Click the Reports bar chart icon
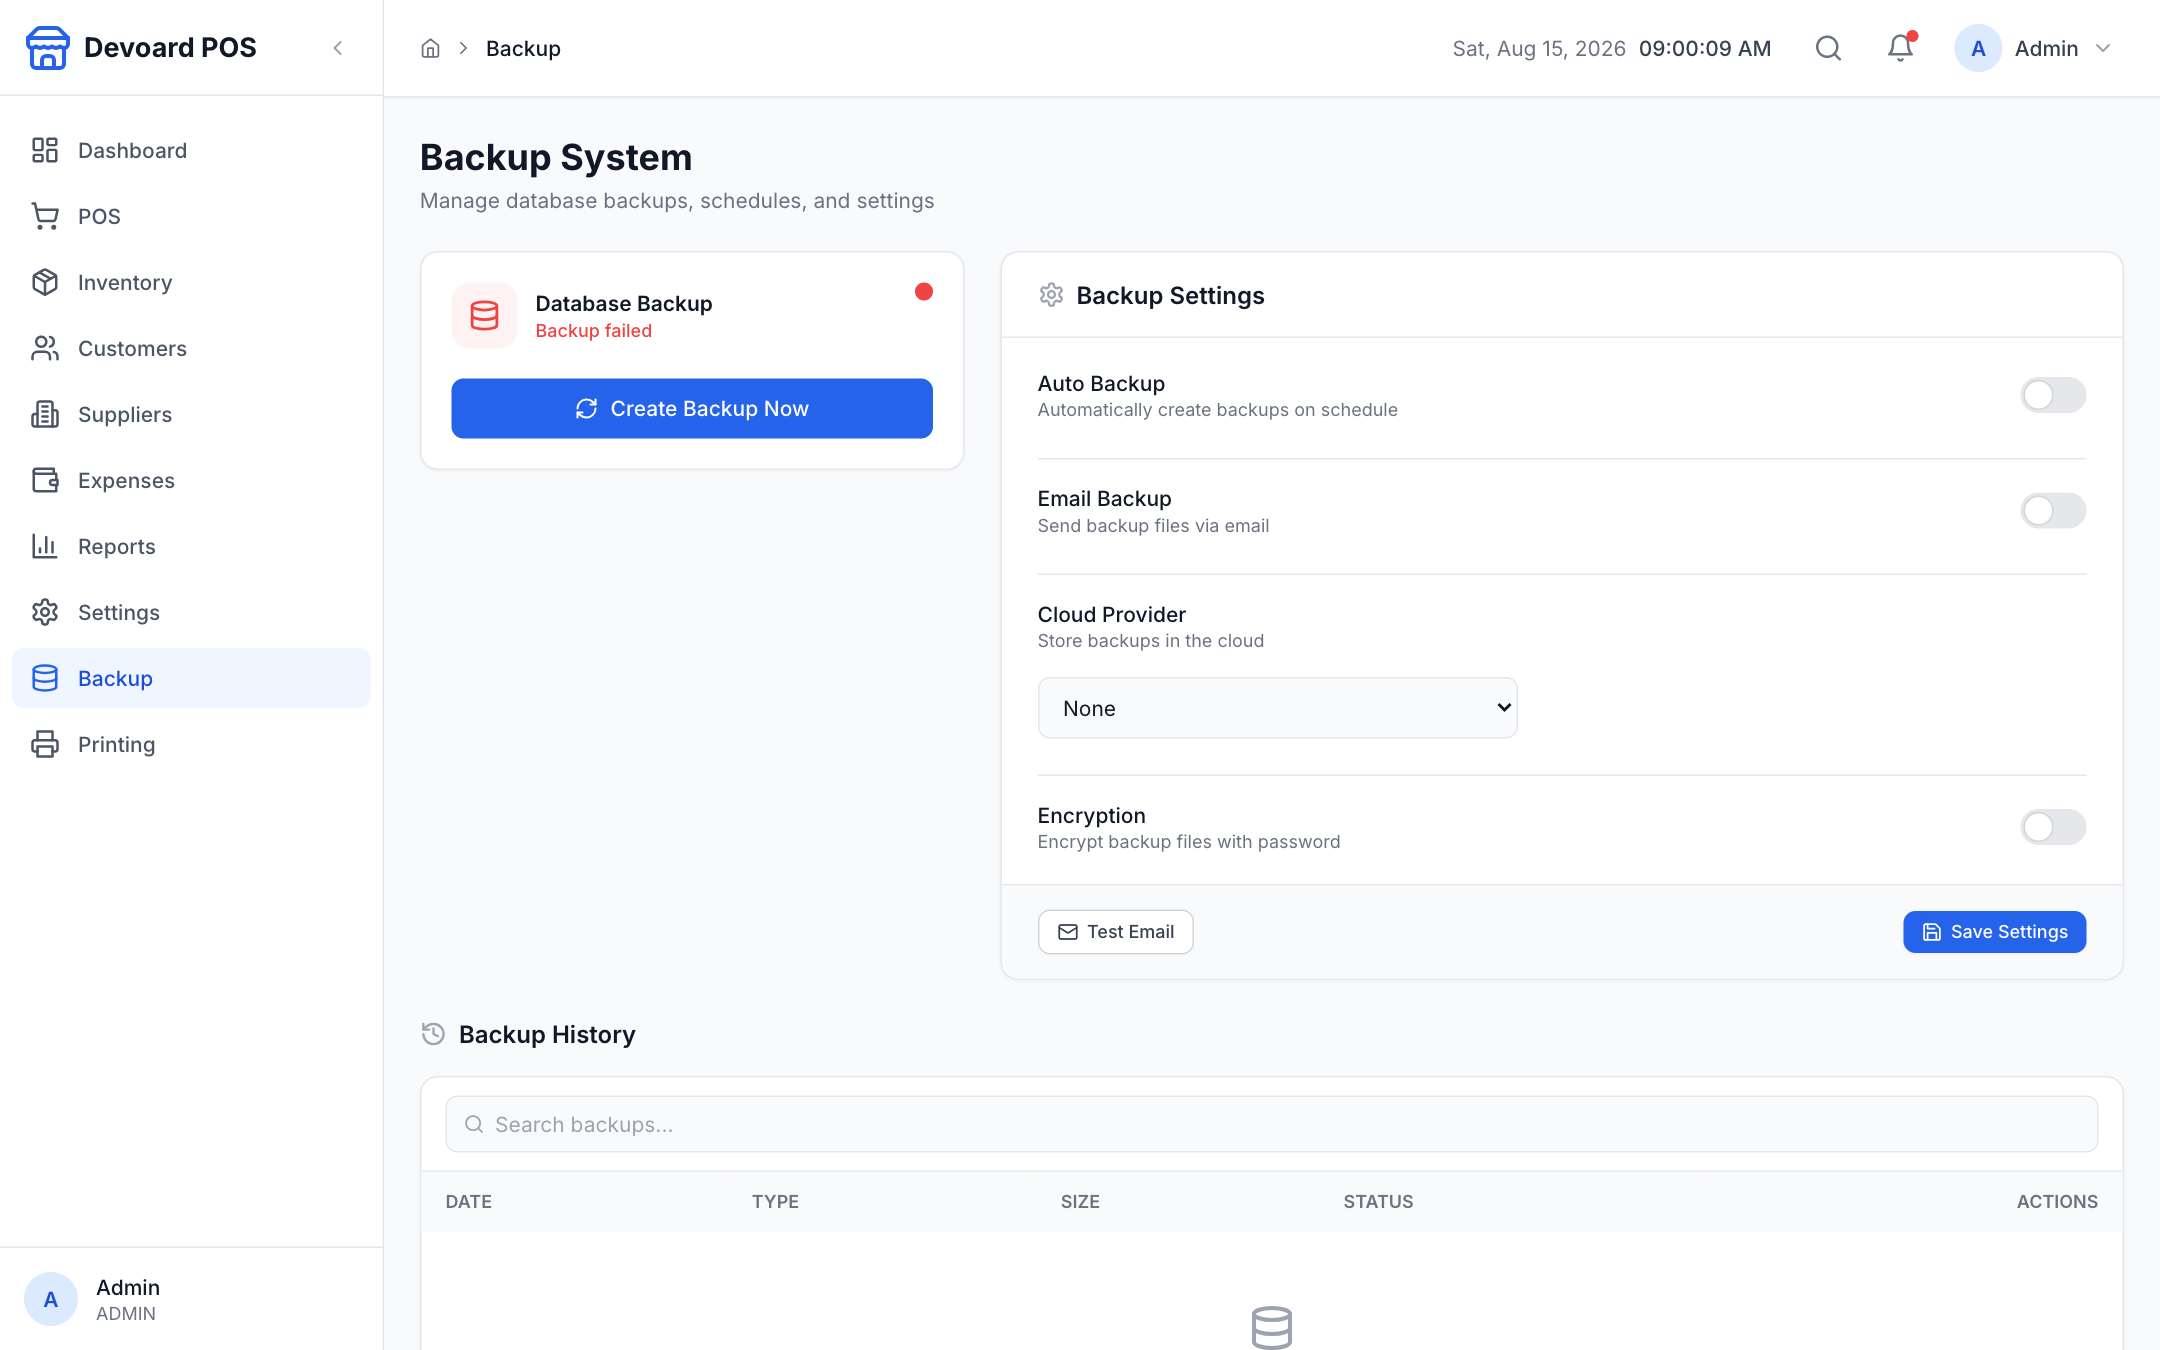This screenshot has width=2160, height=1350. pos(45,546)
